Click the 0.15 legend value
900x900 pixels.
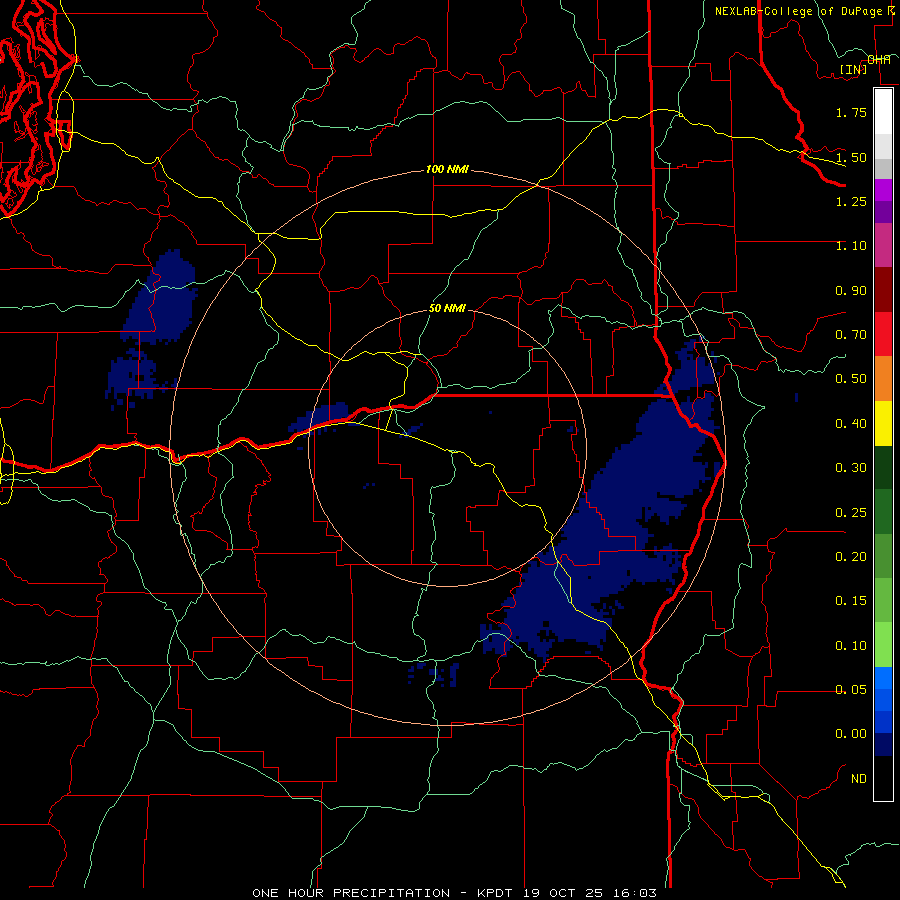[851, 601]
